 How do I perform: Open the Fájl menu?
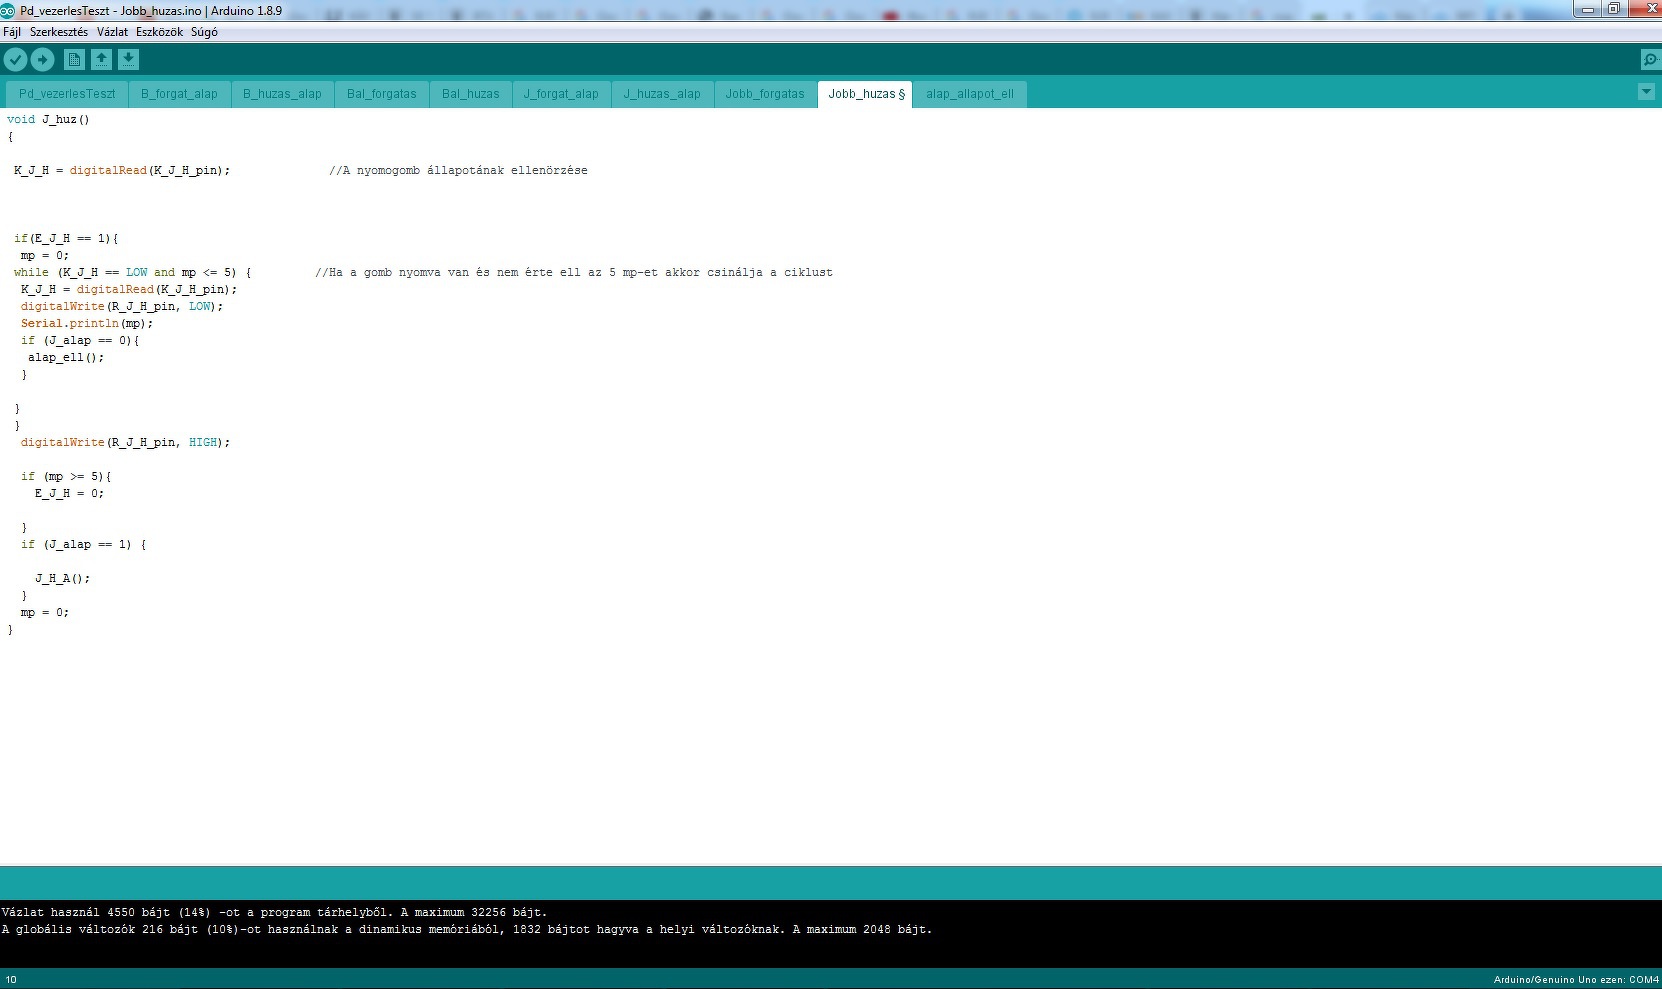point(12,32)
